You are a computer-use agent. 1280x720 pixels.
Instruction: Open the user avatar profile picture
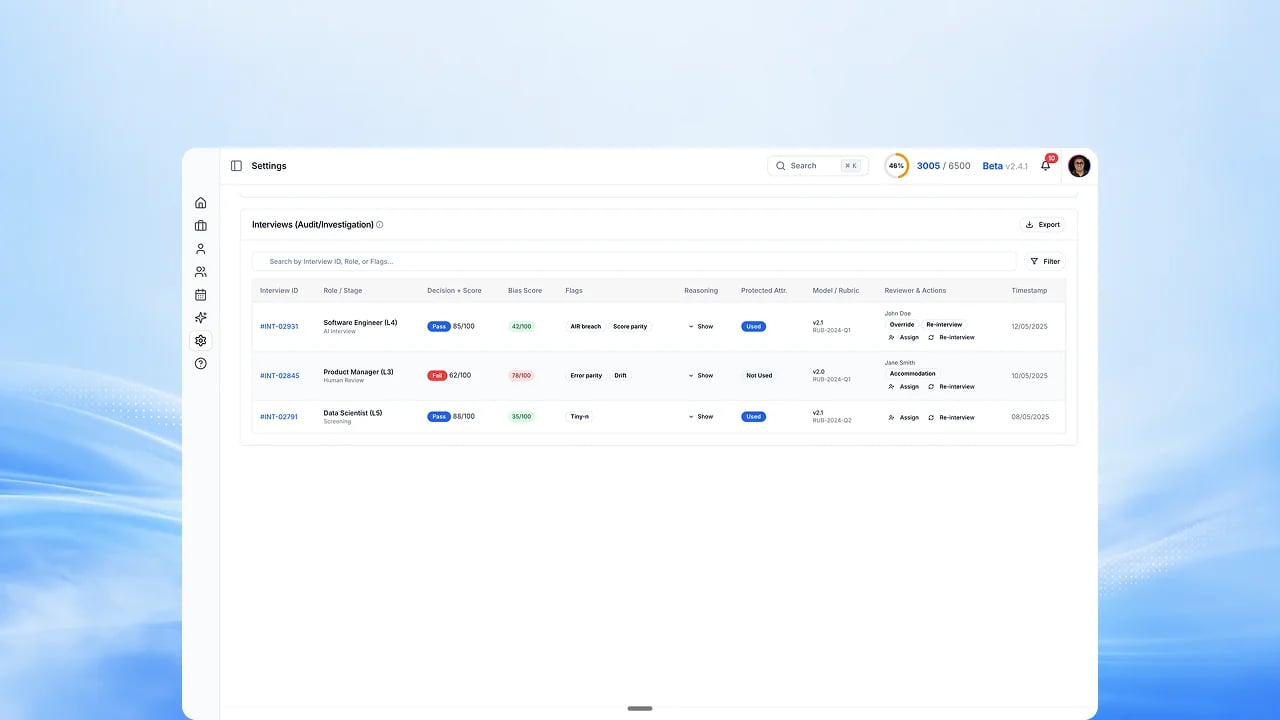pos(1079,166)
